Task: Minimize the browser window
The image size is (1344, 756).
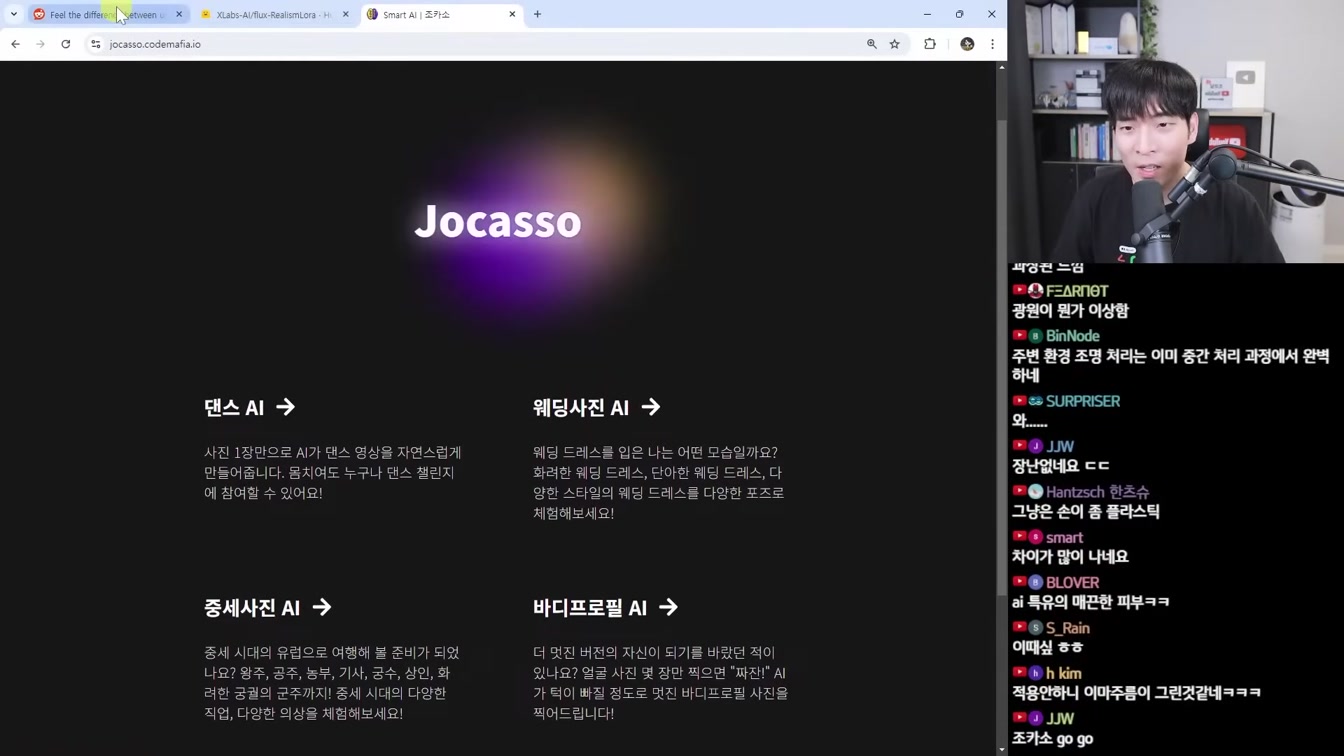Action: click(927, 15)
